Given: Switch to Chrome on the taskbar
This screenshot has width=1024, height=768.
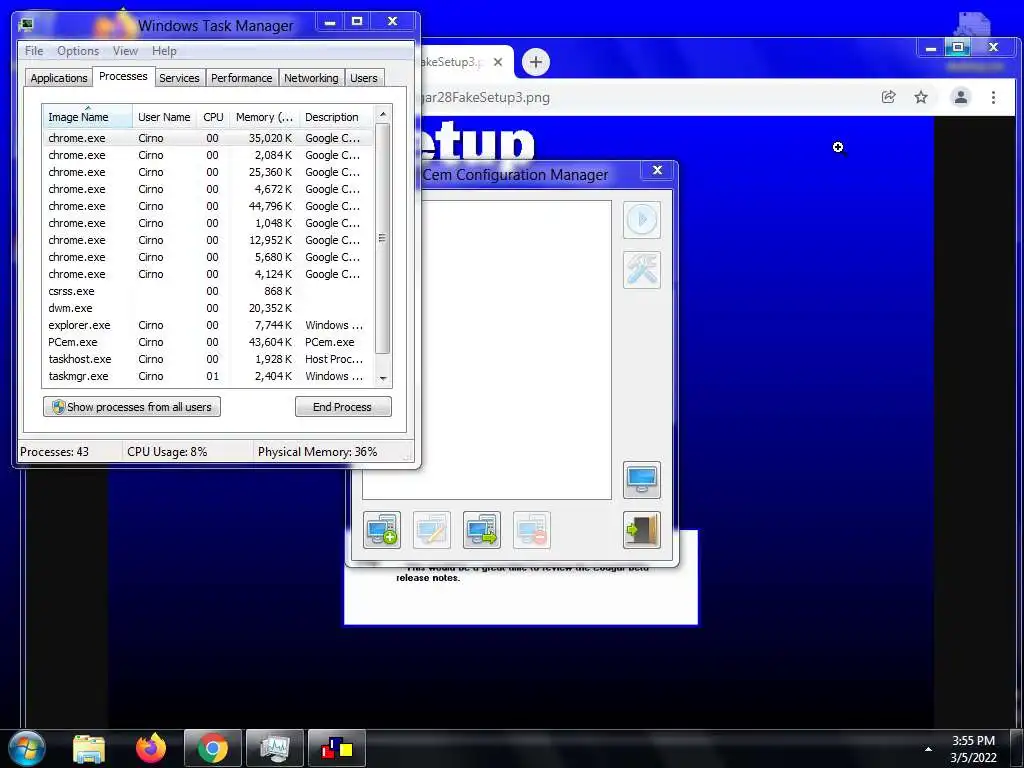Looking at the screenshot, I should (x=213, y=748).
